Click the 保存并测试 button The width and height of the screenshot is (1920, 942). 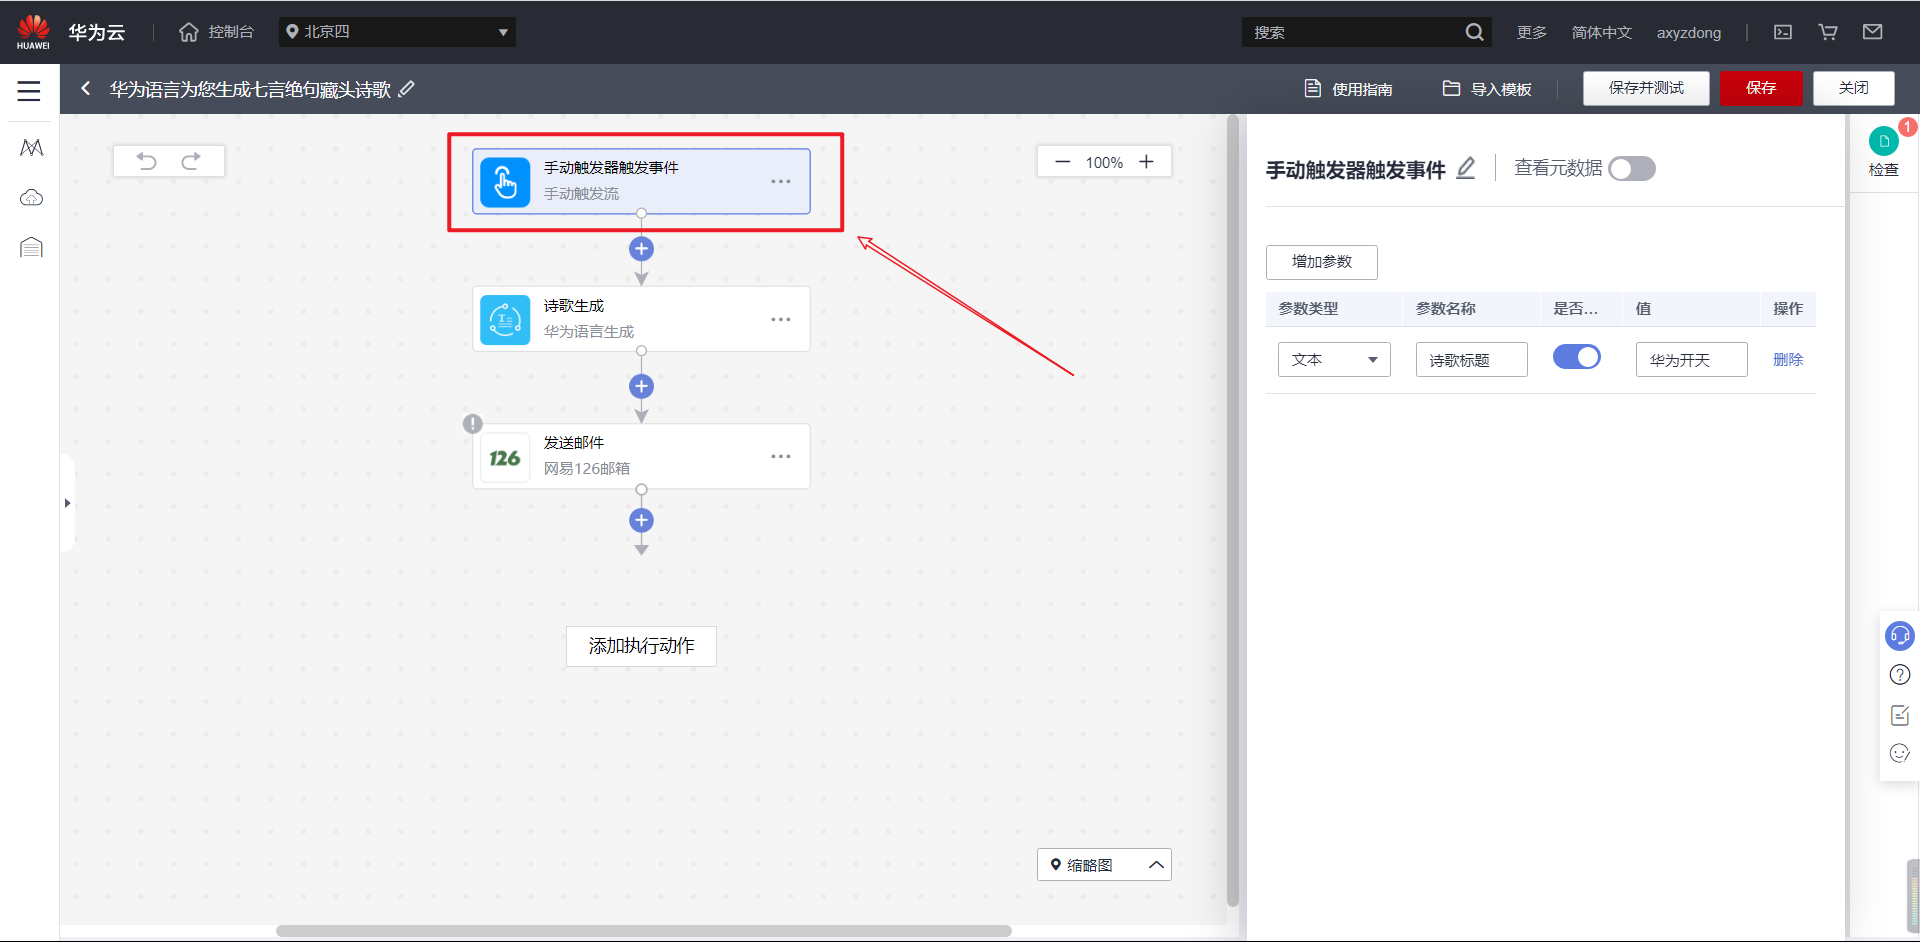point(1646,88)
